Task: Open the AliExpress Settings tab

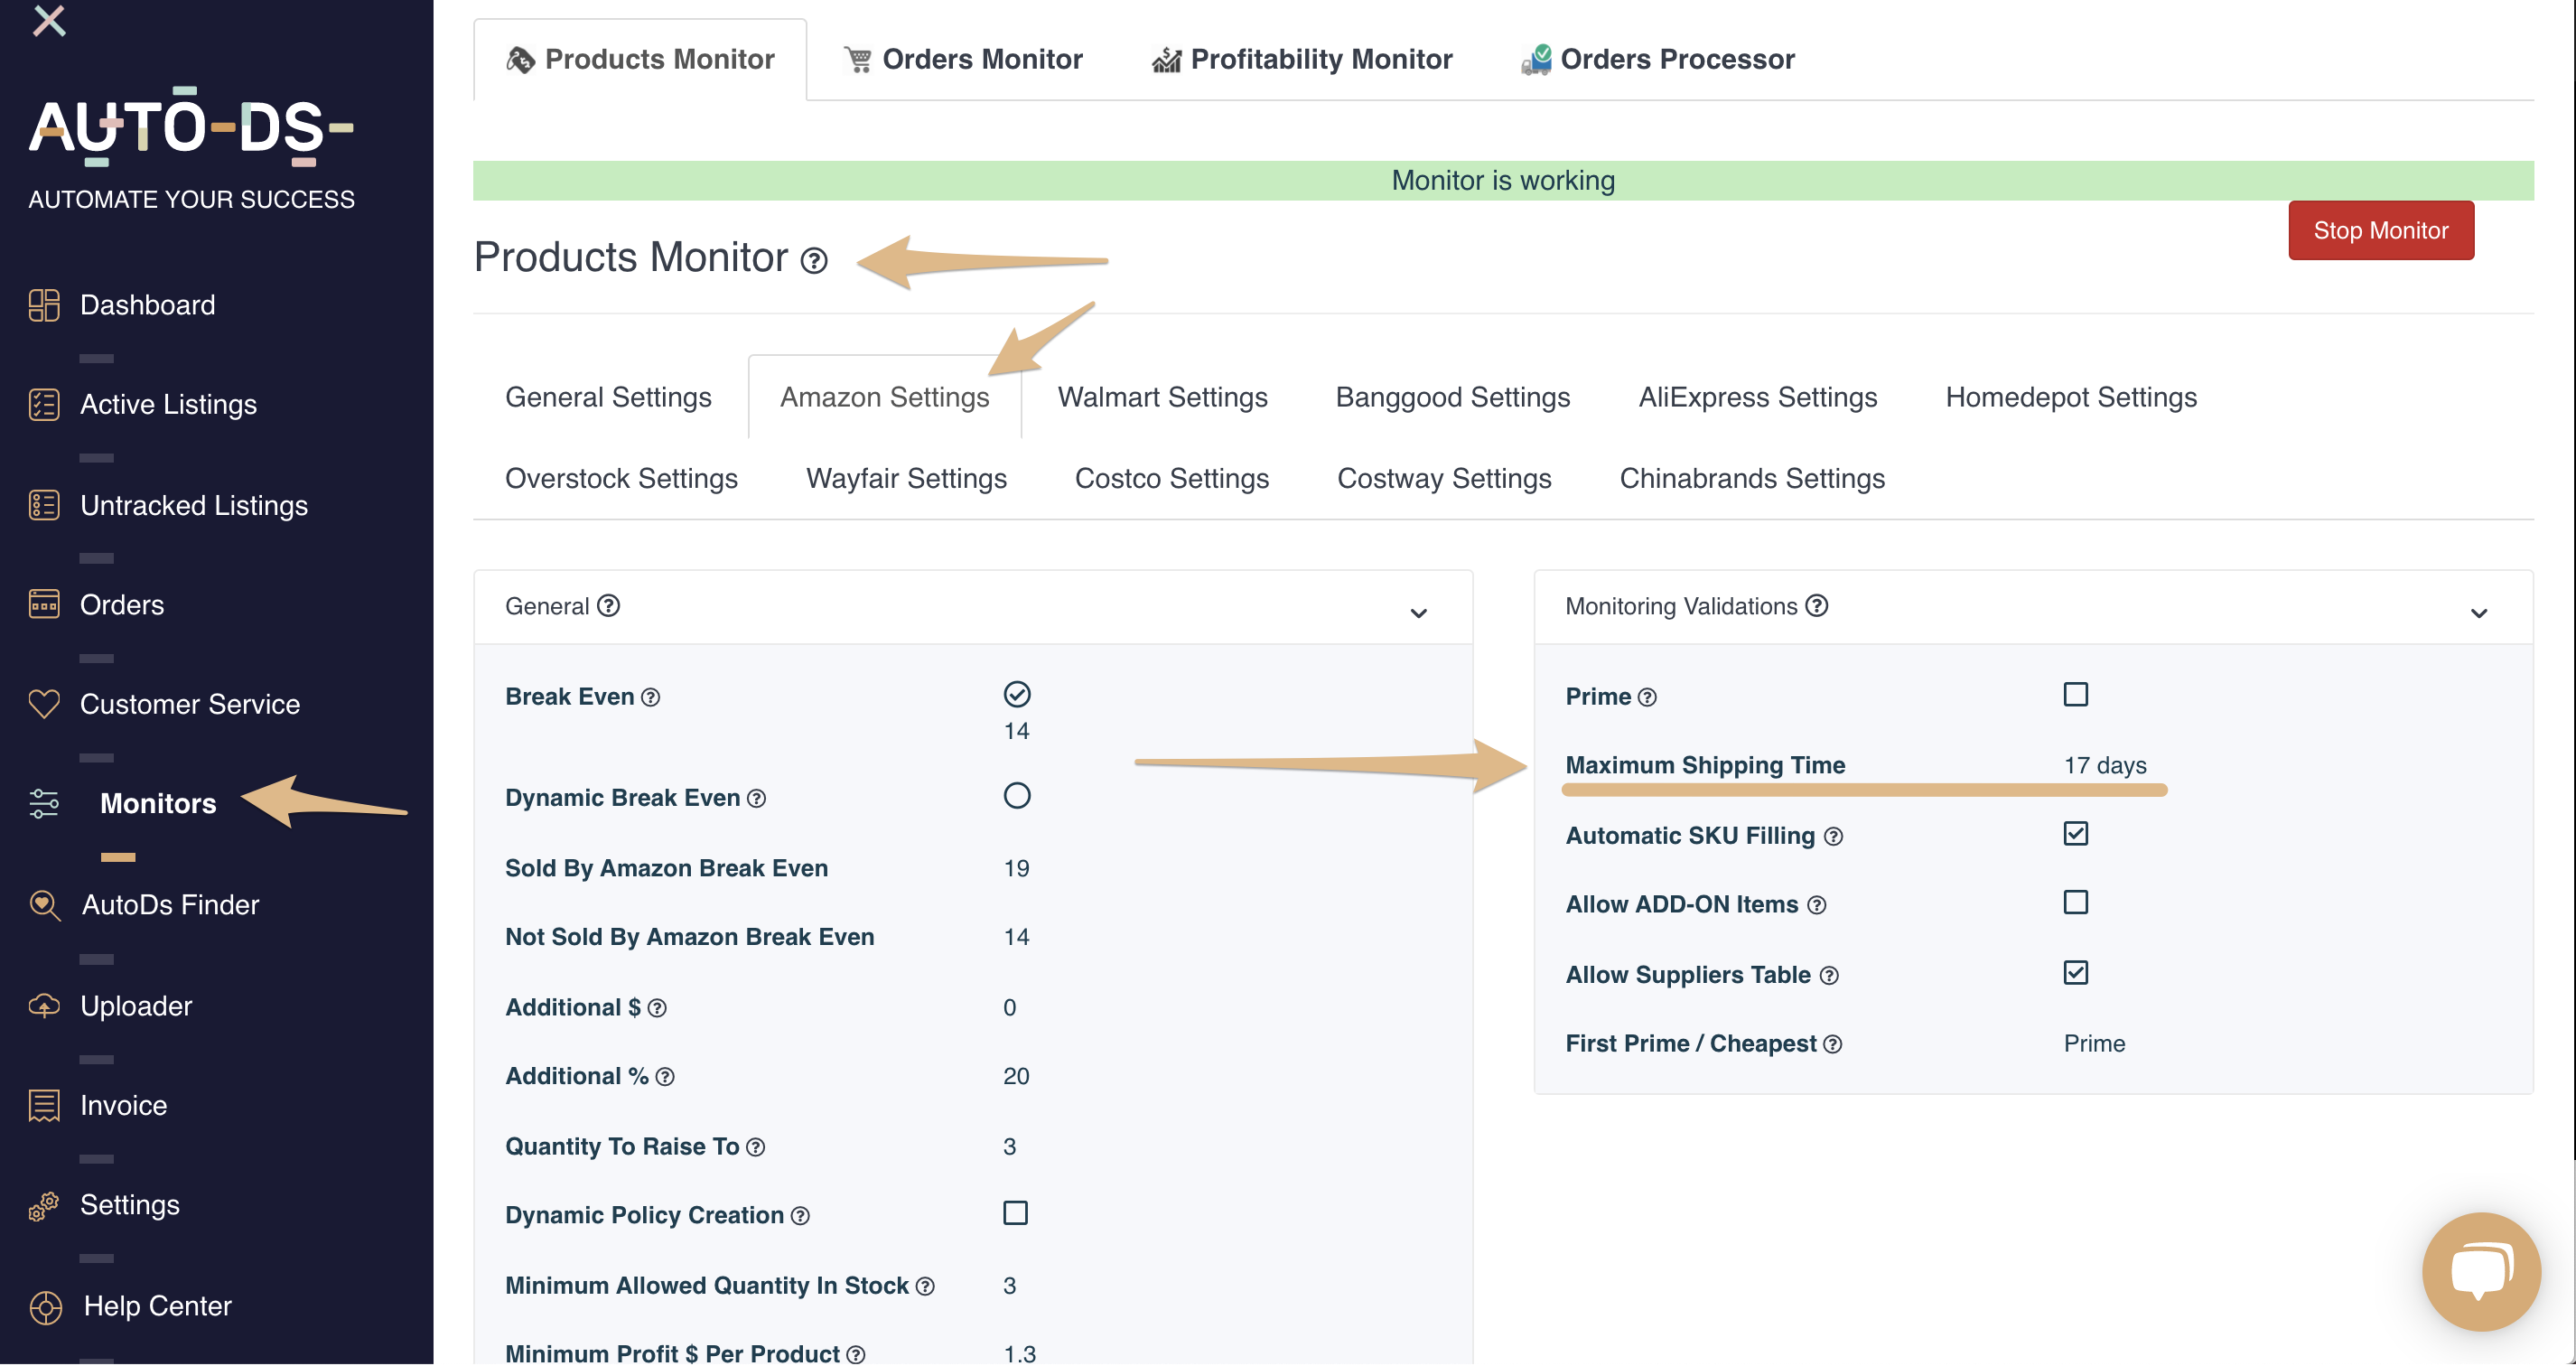Action: pyautogui.click(x=1757, y=397)
